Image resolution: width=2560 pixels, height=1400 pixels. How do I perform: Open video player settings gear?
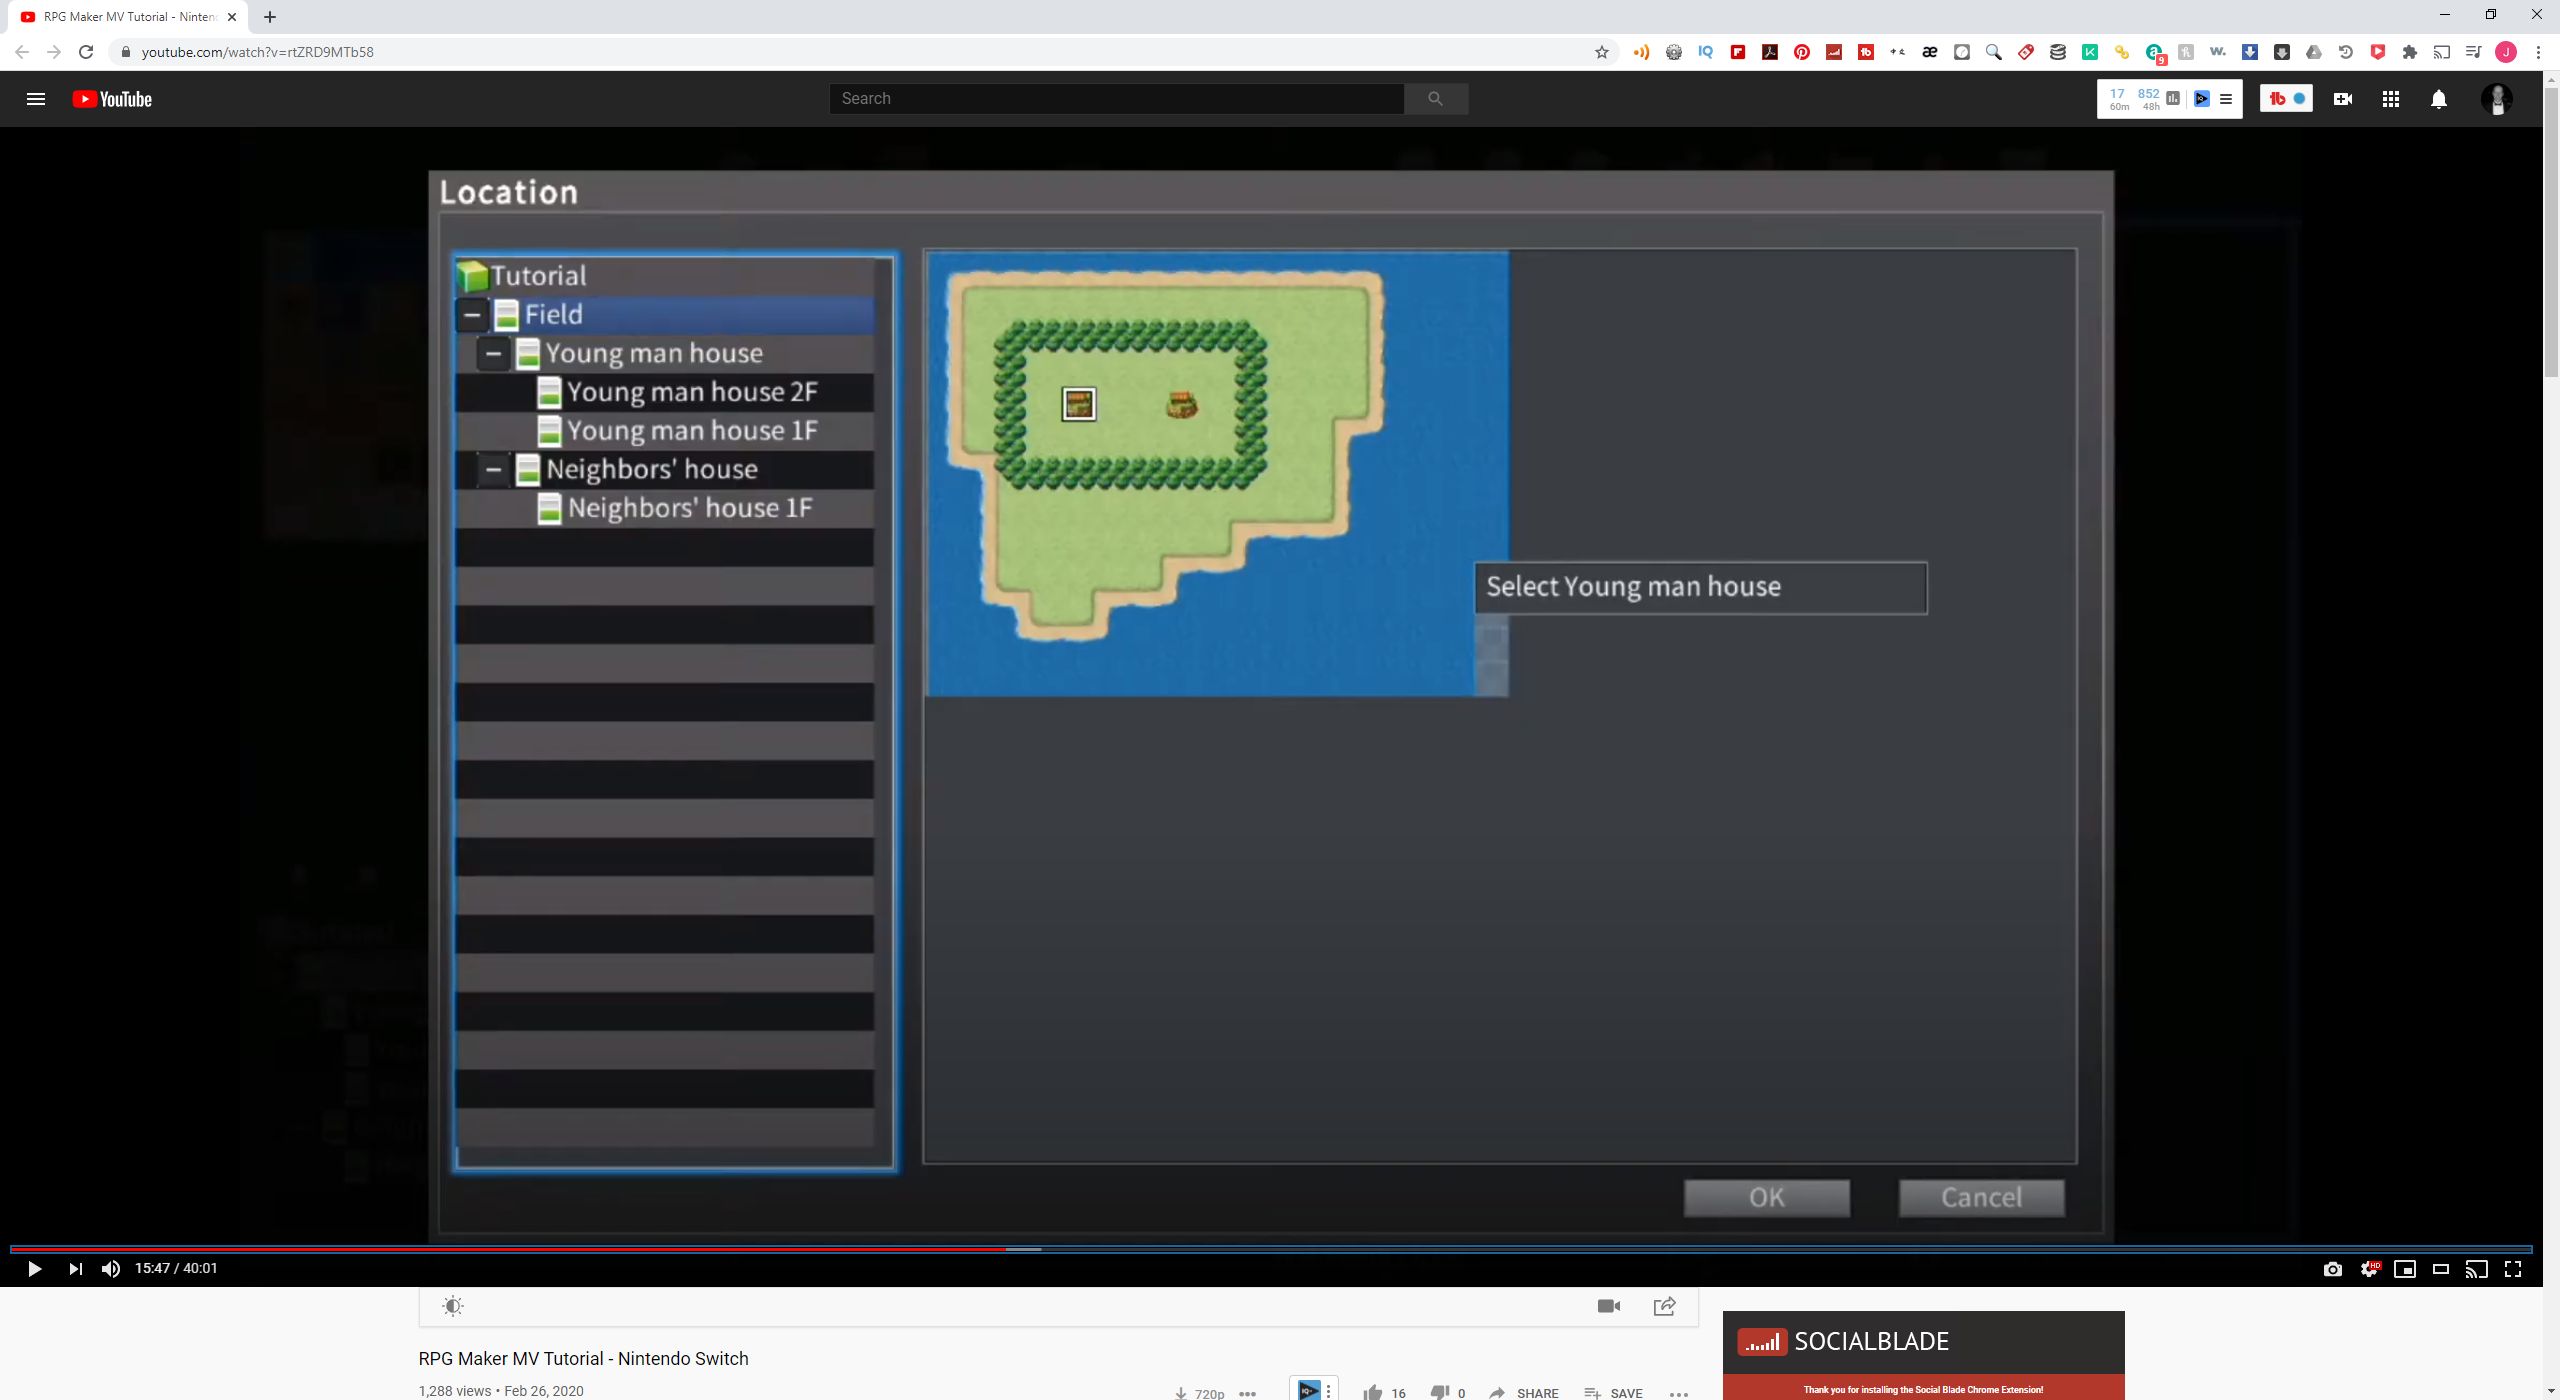pos(2369,1269)
